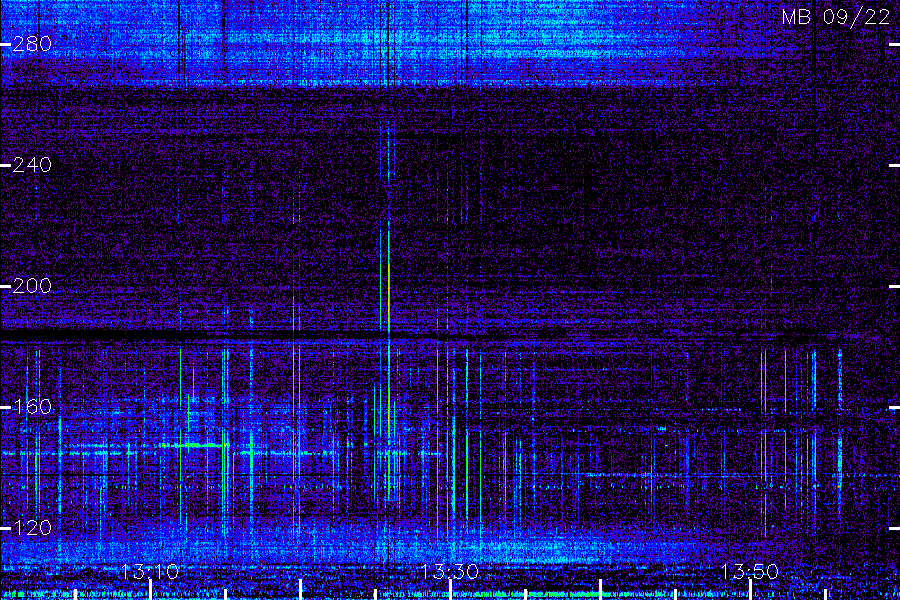
Task: Click the 160 frequency axis label
Action: (x=32, y=407)
